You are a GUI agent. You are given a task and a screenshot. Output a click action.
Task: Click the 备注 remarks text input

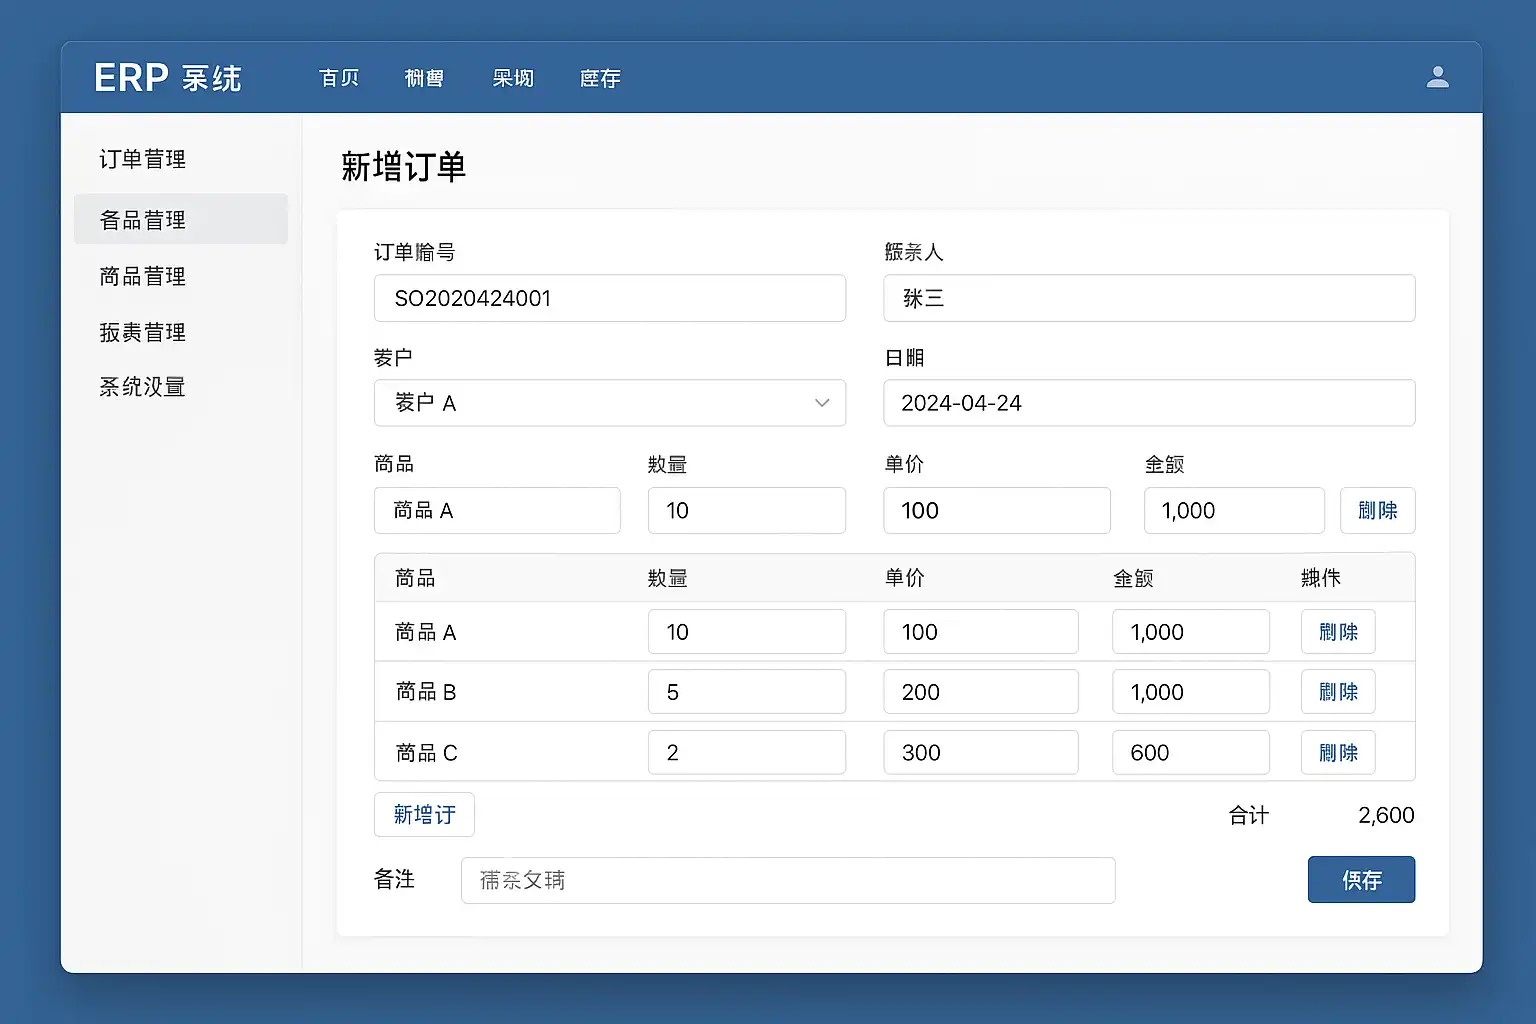click(x=787, y=880)
